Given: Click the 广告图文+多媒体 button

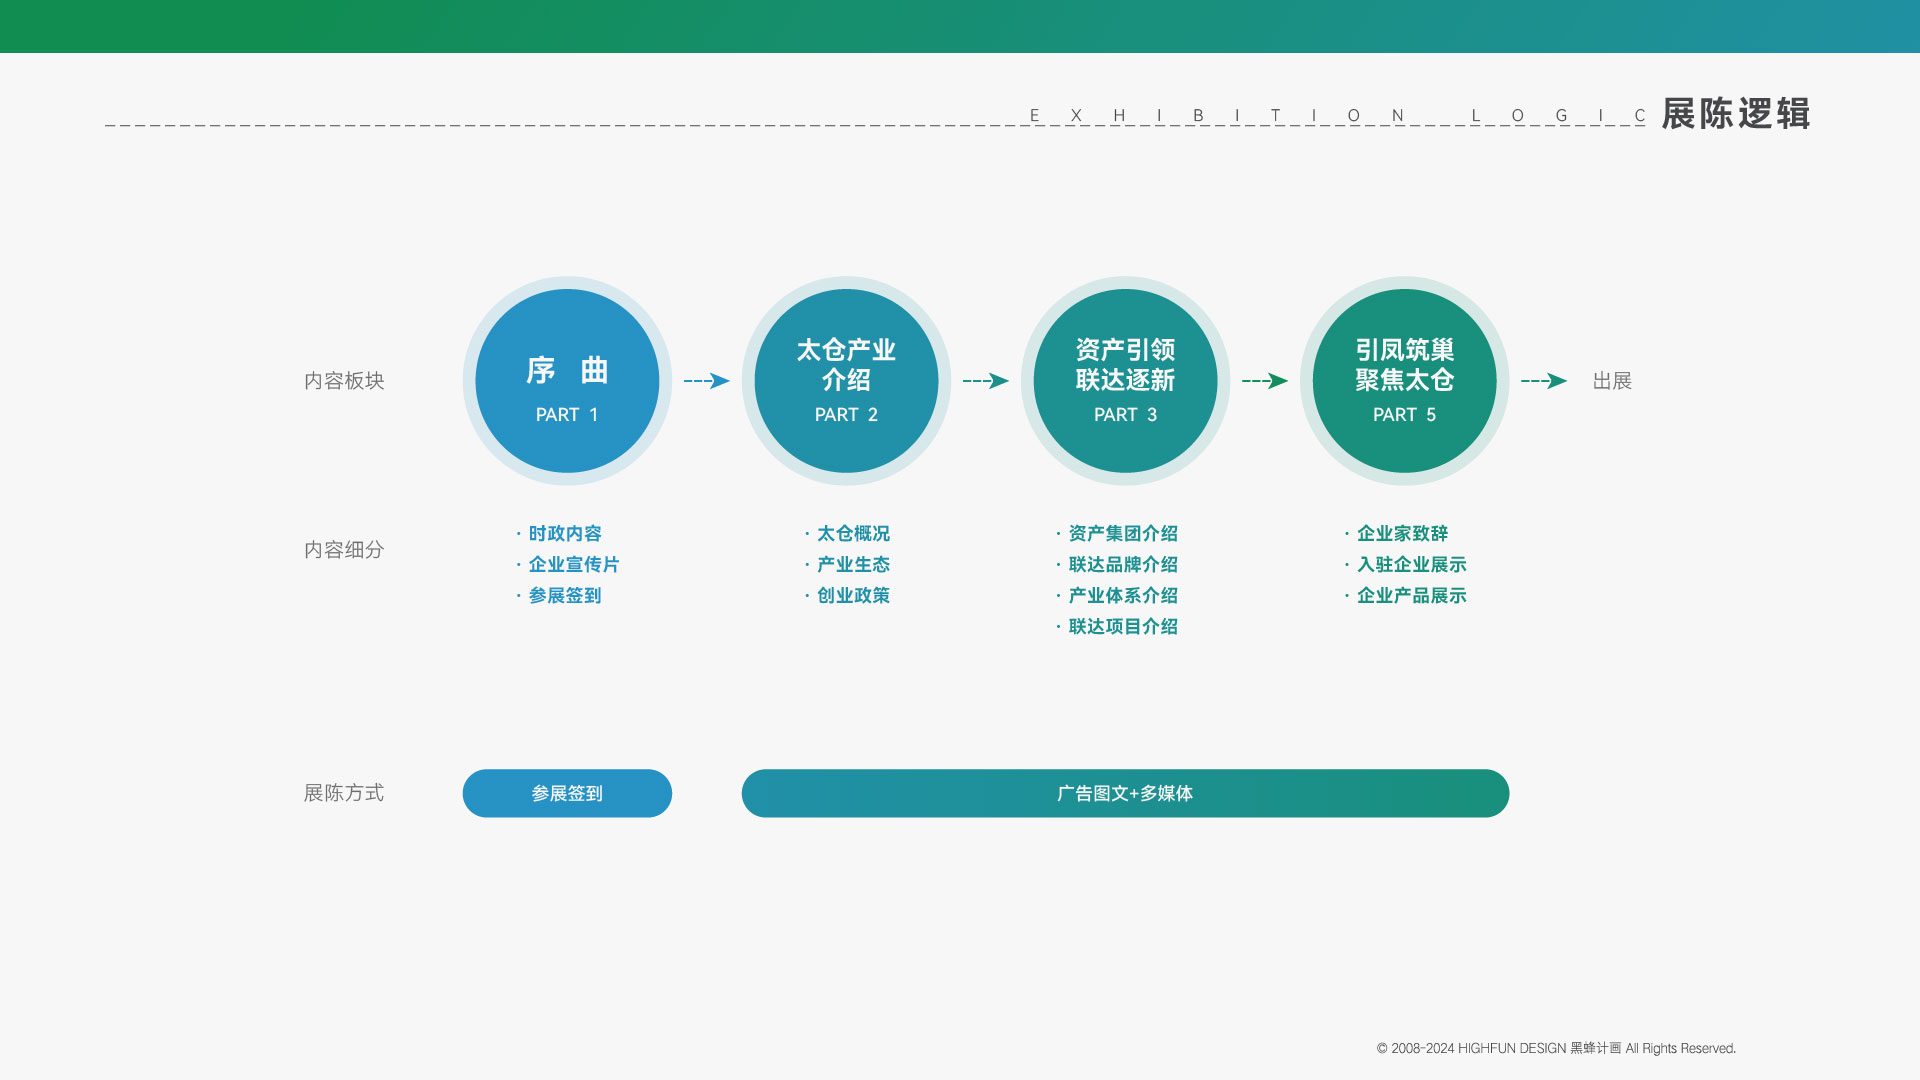Looking at the screenshot, I should (1125, 793).
